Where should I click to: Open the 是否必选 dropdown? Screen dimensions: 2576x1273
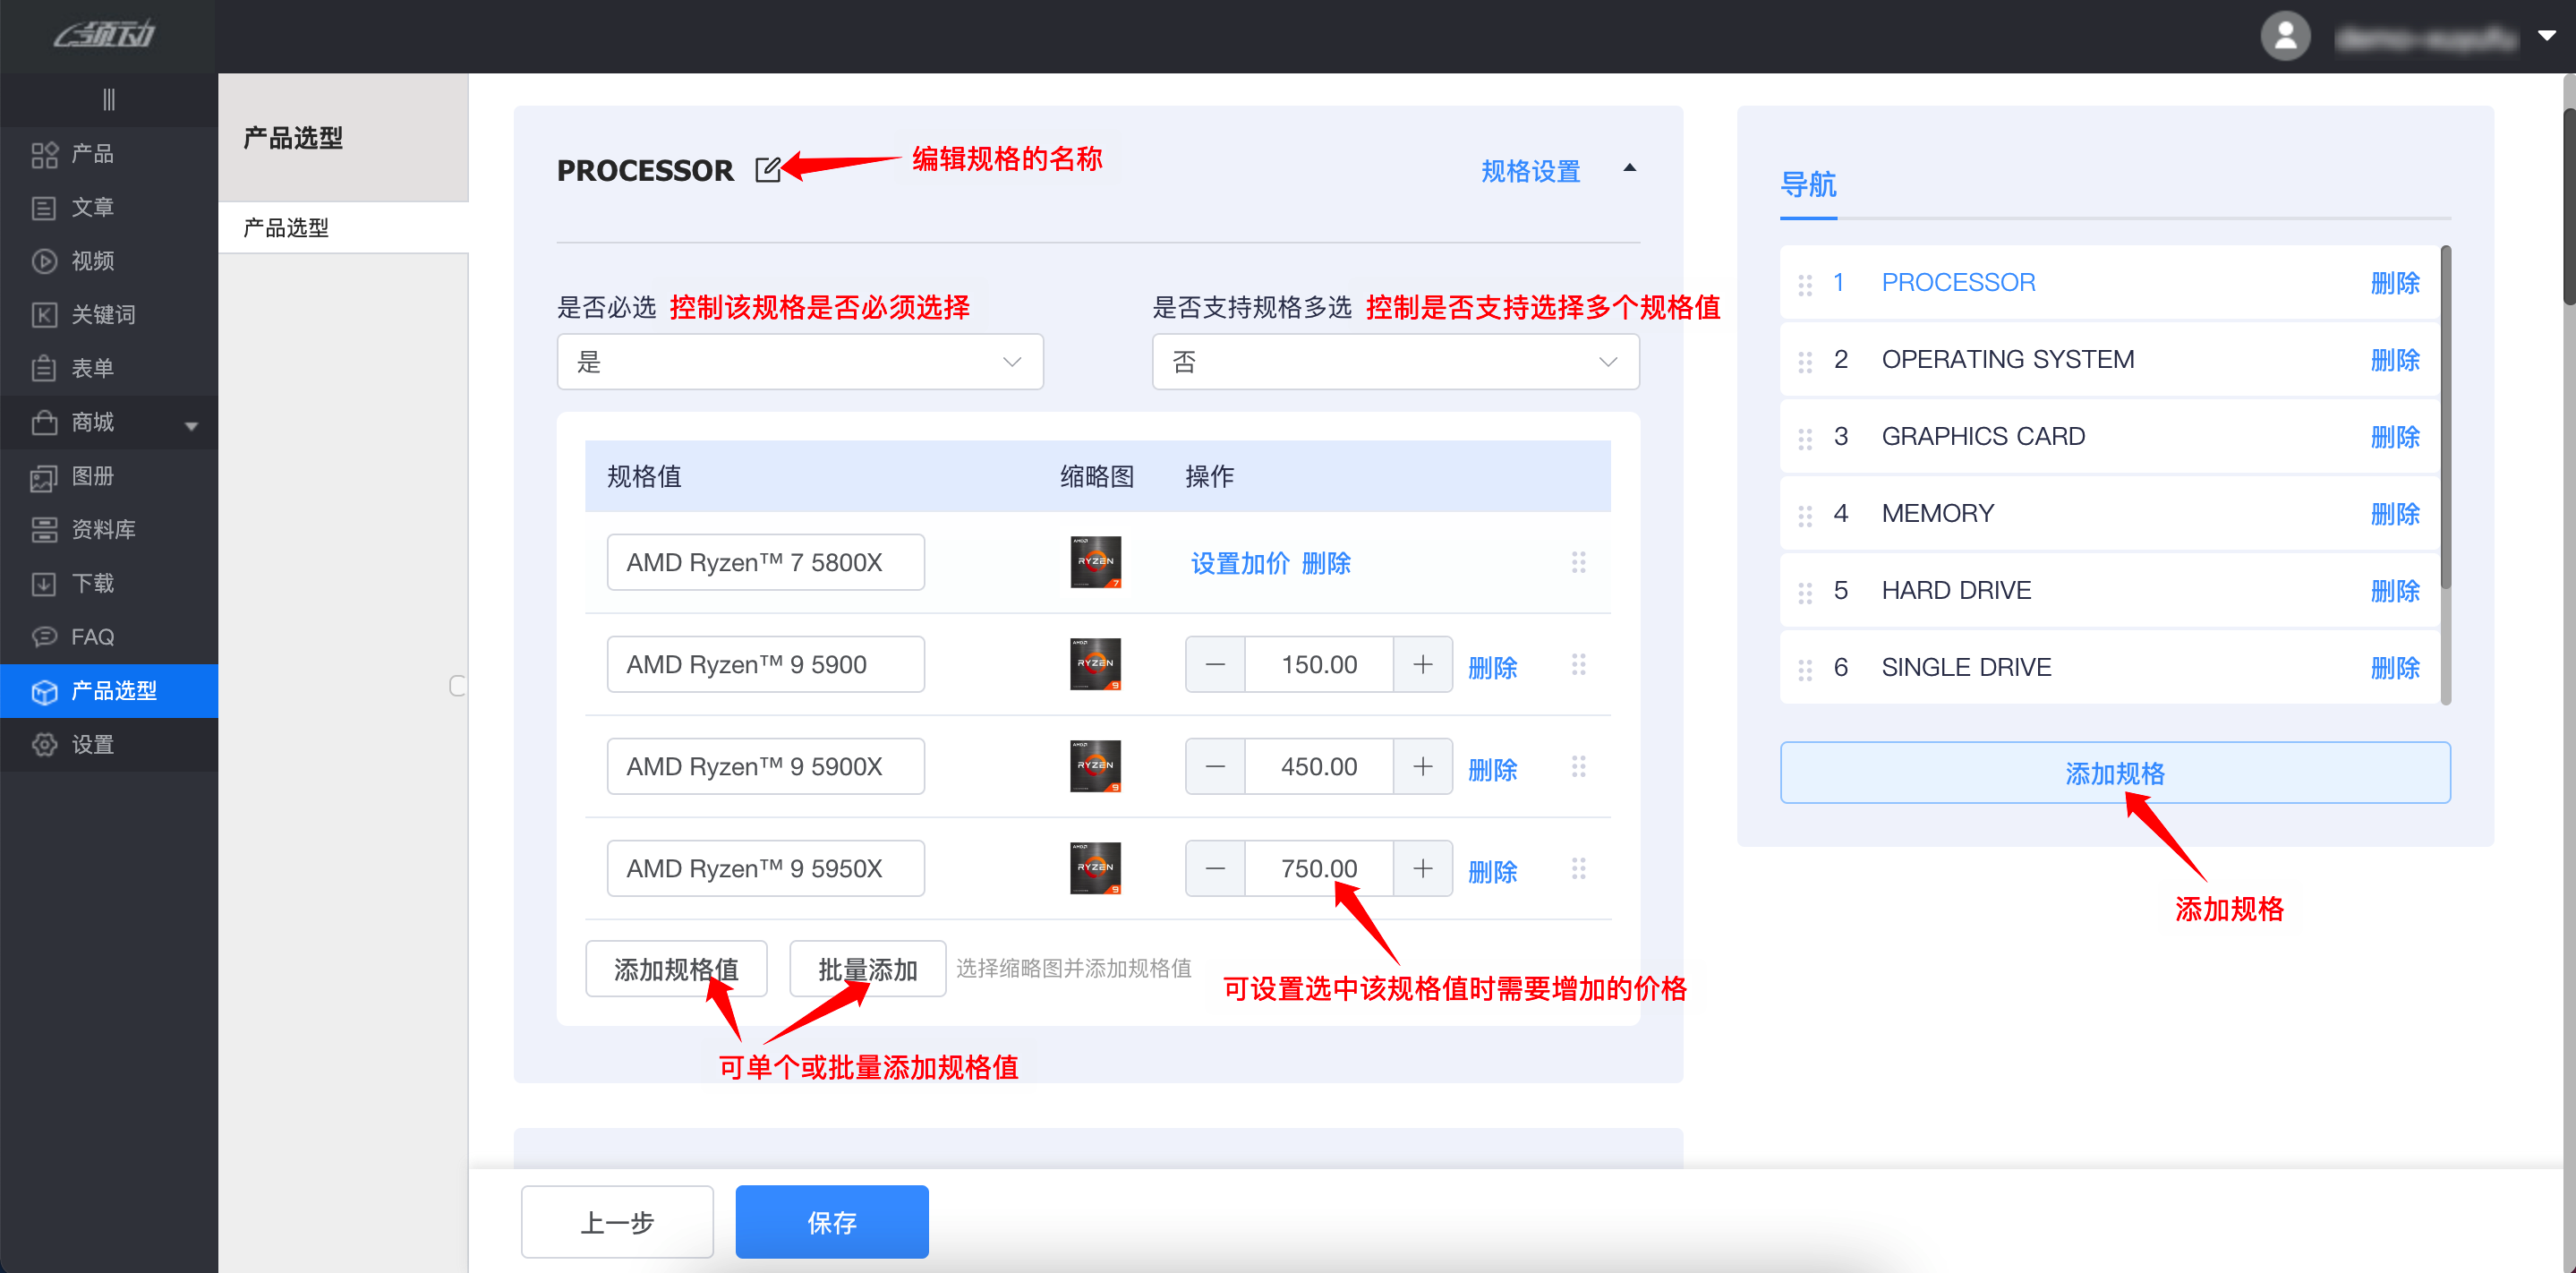click(x=799, y=361)
